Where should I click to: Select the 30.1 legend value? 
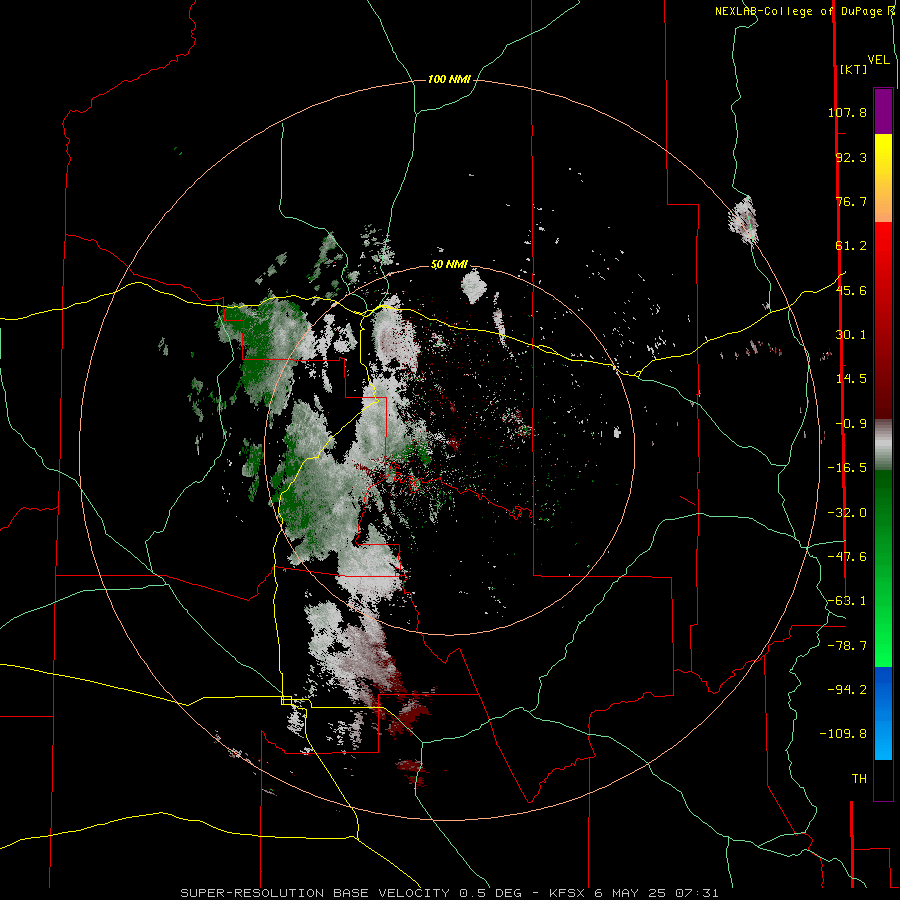(851, 335)
